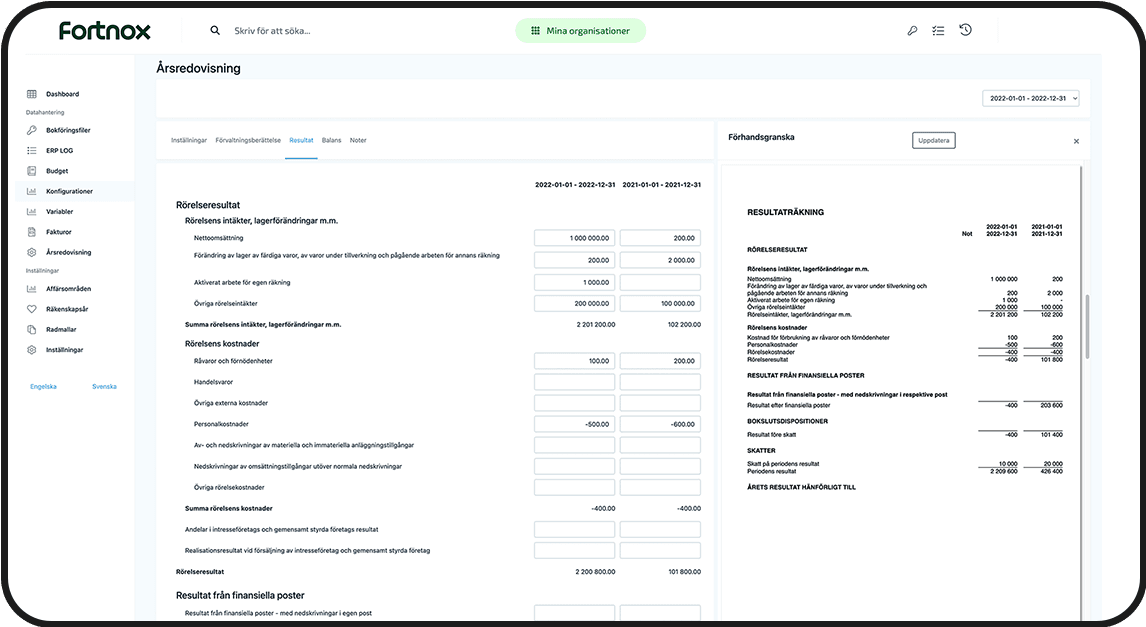Screen dimensions: 1146x627
Task: Click the Uppdatera button
Action: [x=933, y=140]
